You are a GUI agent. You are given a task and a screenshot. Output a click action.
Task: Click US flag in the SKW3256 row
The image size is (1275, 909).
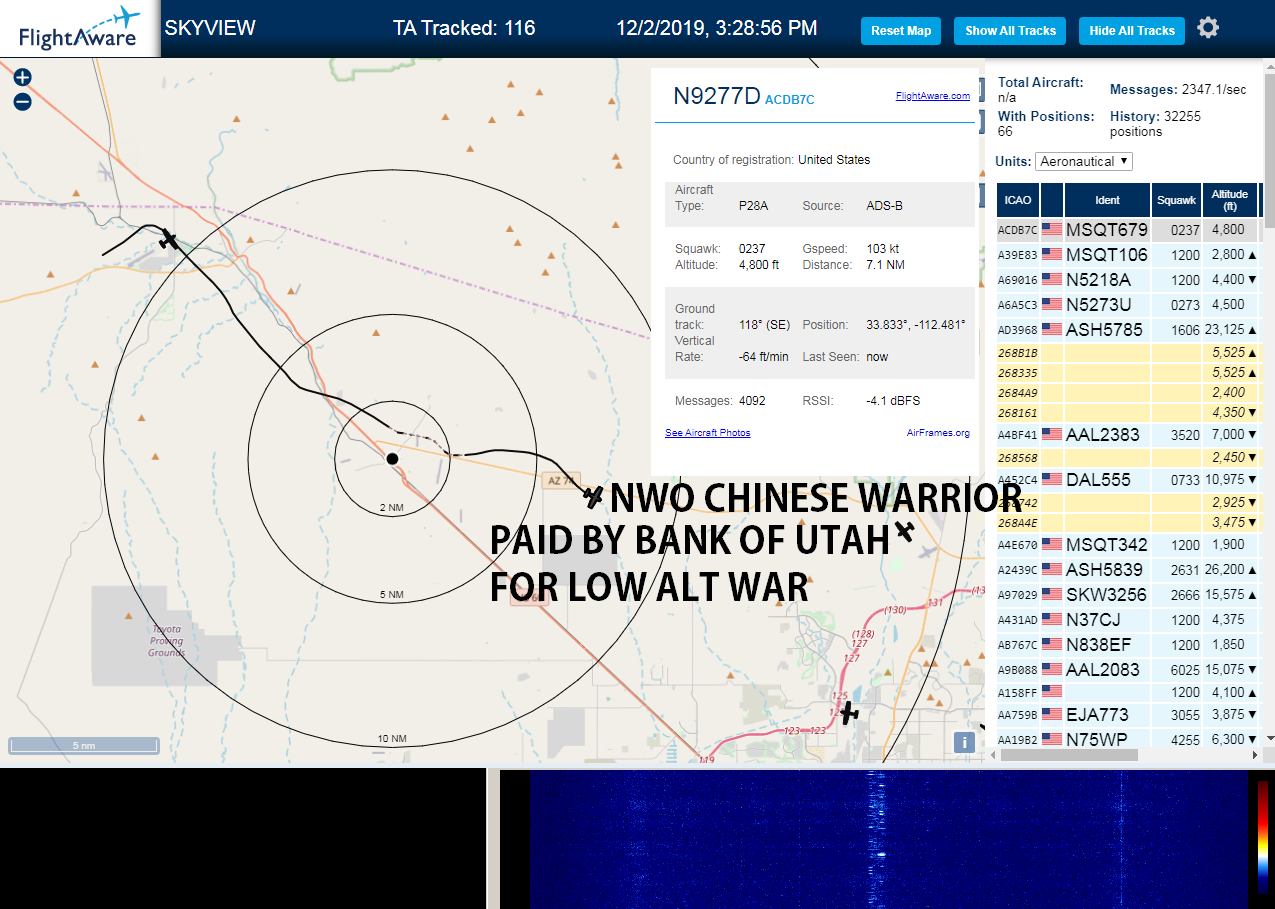1052,595
